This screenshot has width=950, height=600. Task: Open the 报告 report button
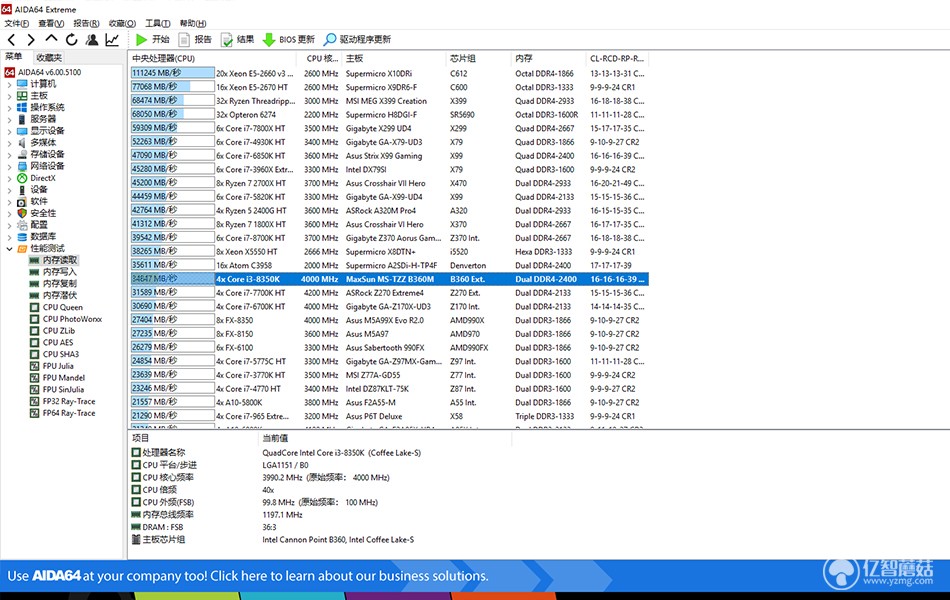195,39
